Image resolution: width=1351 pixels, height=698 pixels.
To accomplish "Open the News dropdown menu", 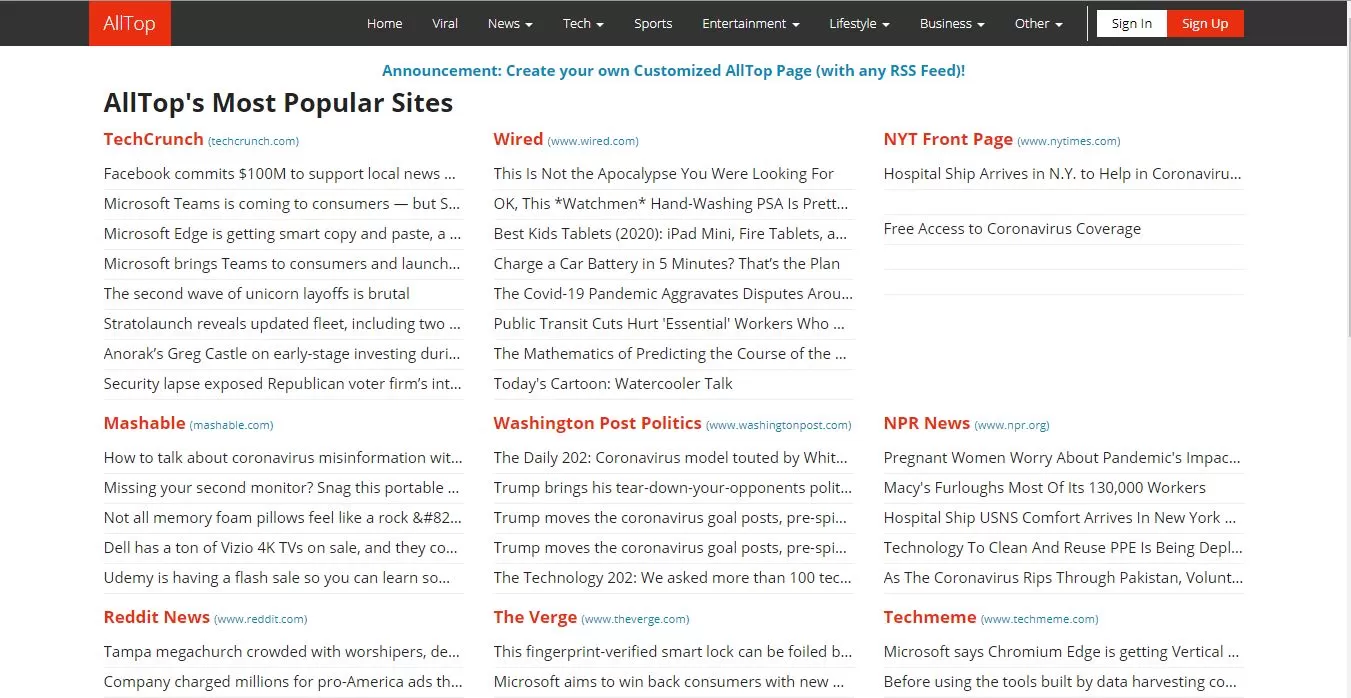I will 510,23.
